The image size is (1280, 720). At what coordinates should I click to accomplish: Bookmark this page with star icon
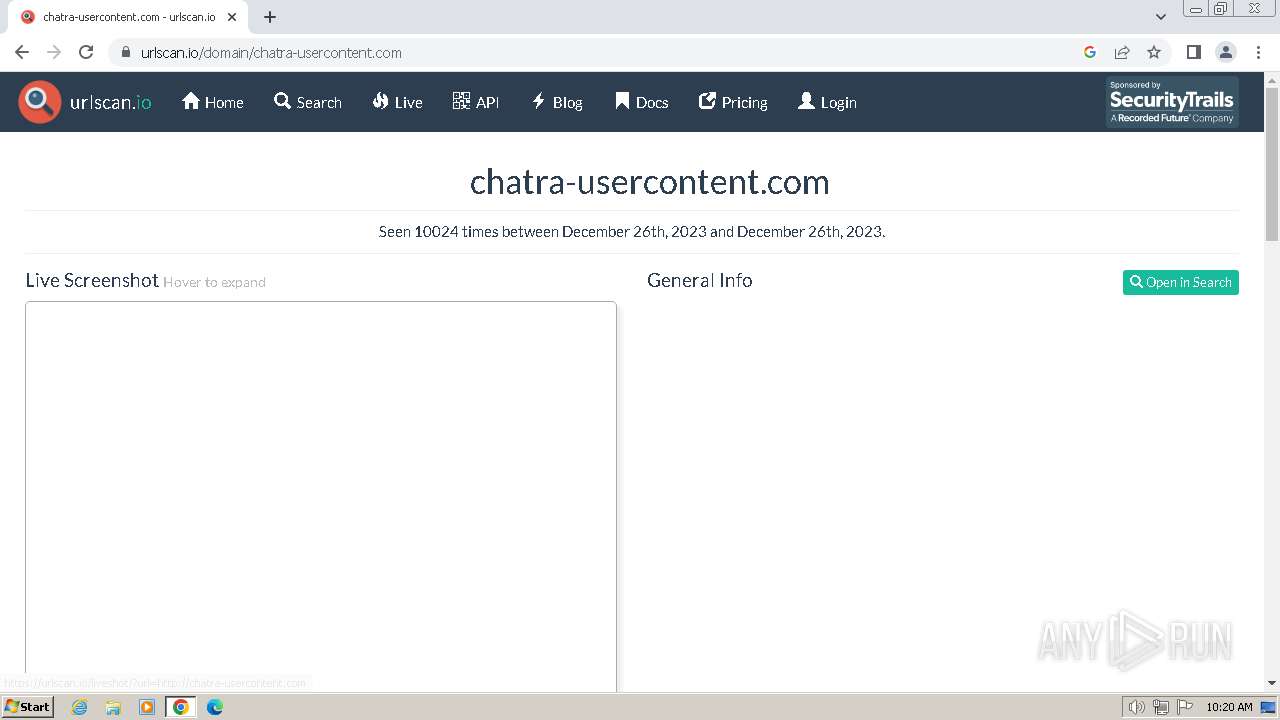pos(1154,52)
